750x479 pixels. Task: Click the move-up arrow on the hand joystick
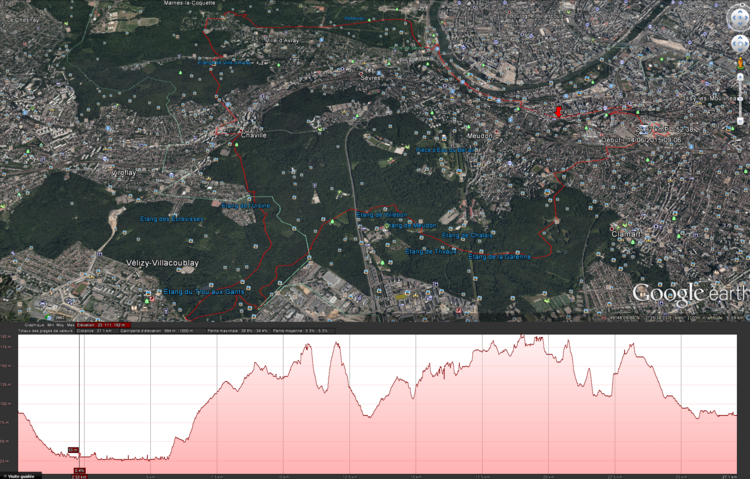click(740, 38)
